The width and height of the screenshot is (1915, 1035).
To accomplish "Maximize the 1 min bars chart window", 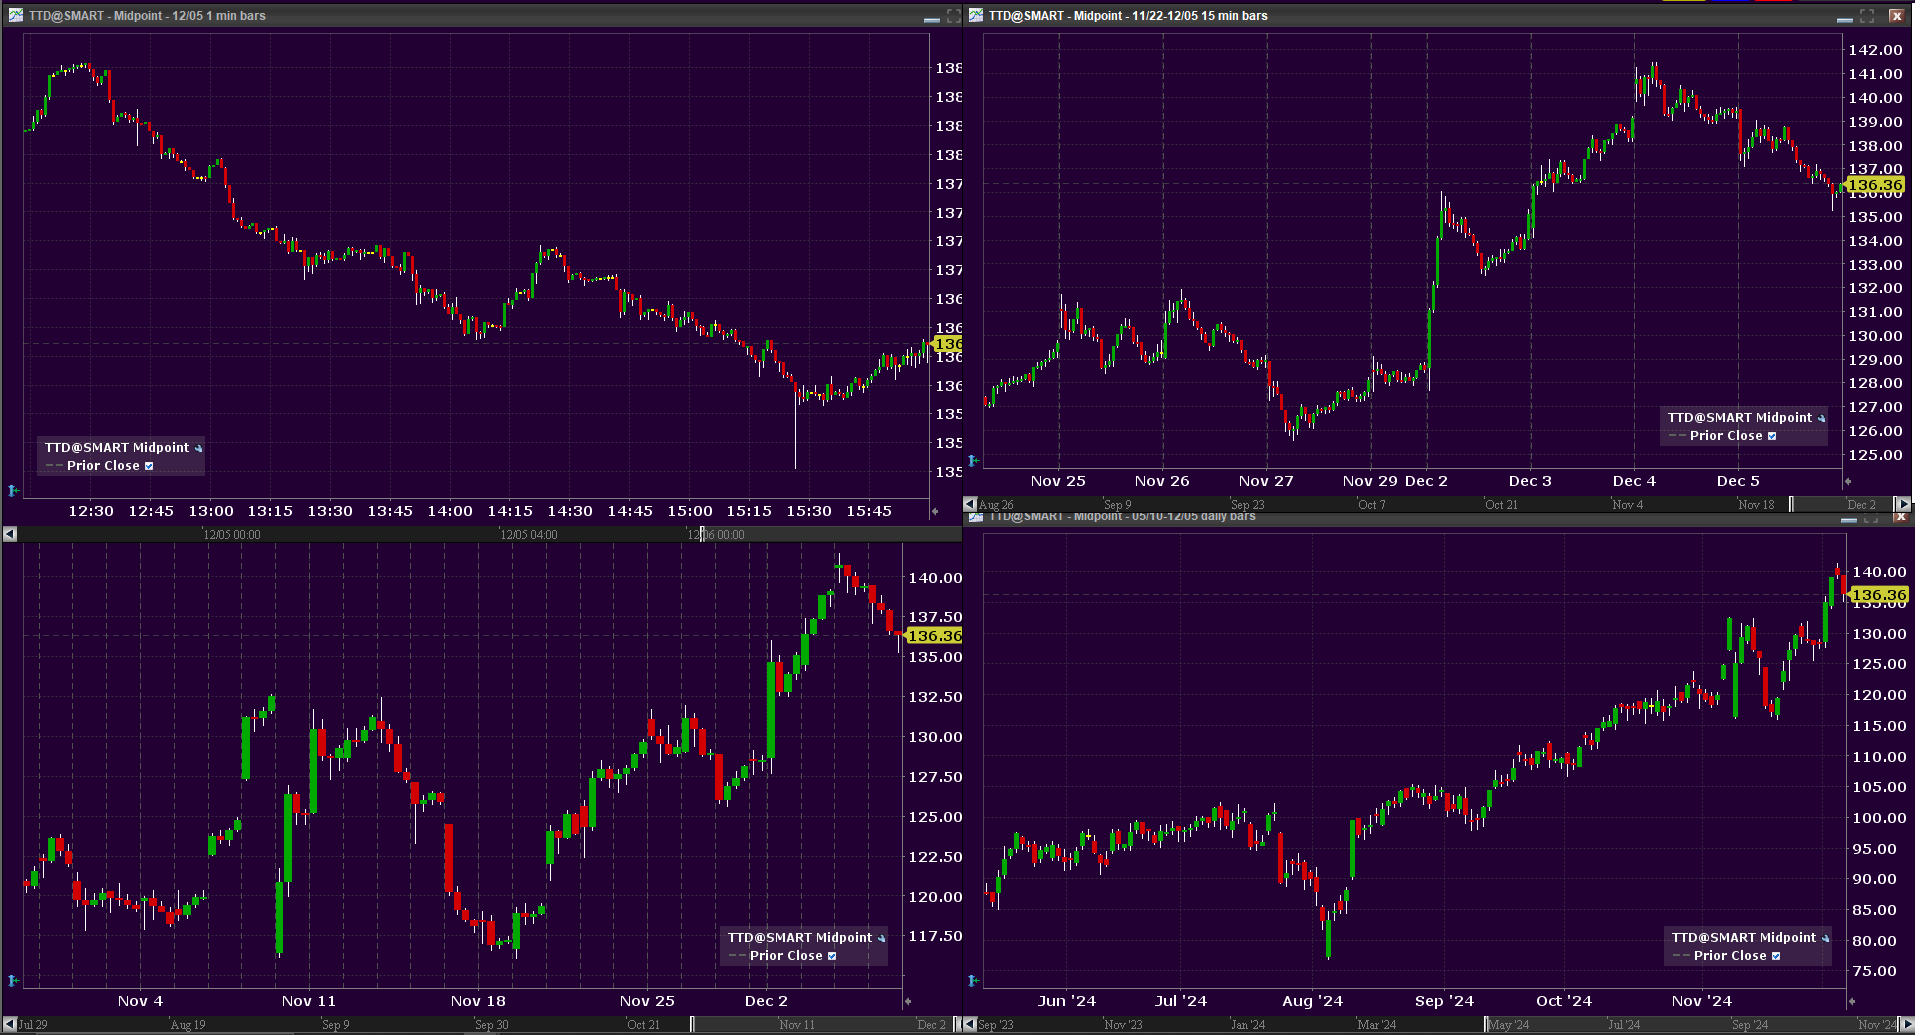I will pos(952,15).
